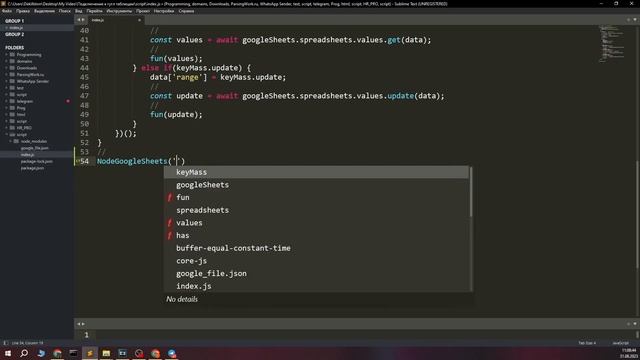Open the Выделение menu

coord(44,11)
